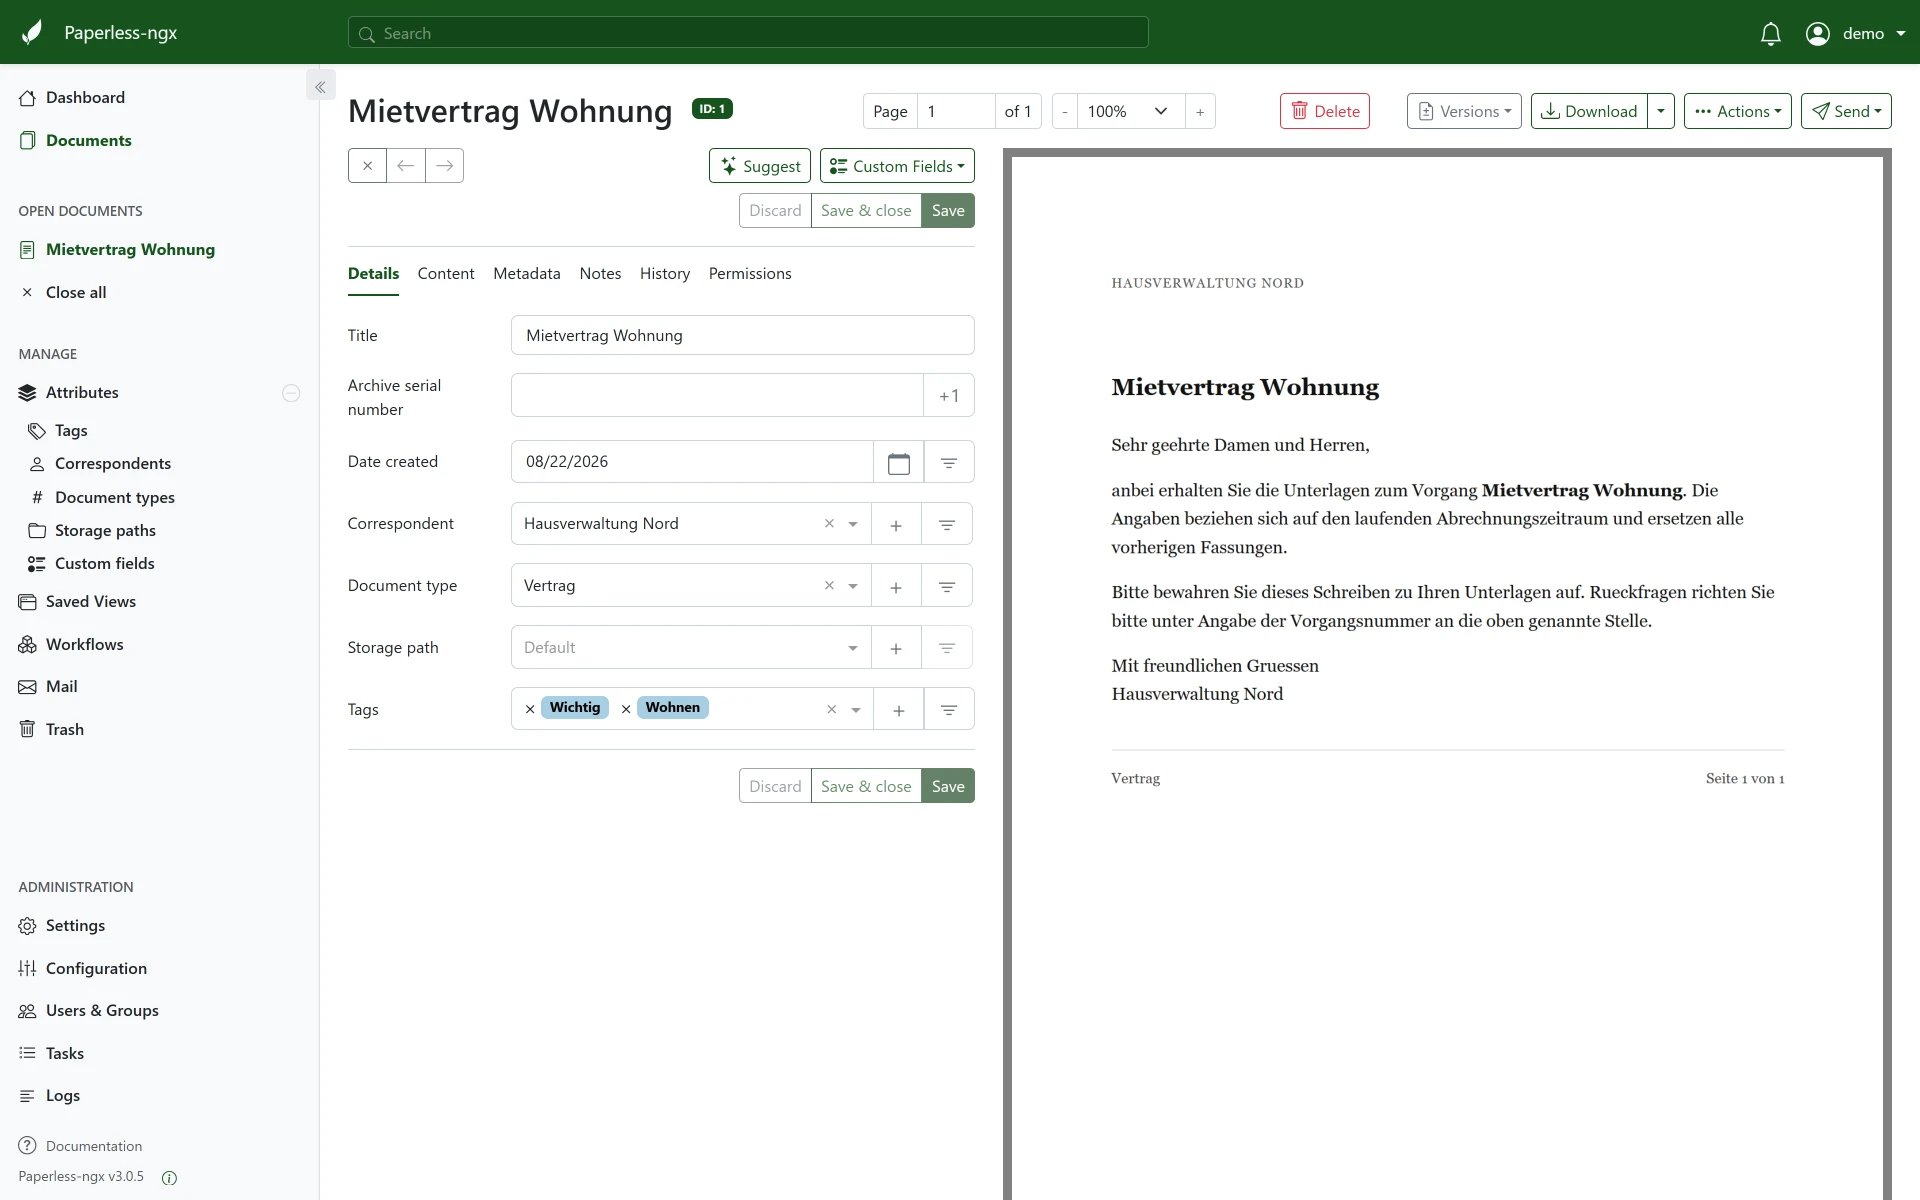Add a new storage path with plus
Screen dimensions: 1920x1200
tap(896, 648)
